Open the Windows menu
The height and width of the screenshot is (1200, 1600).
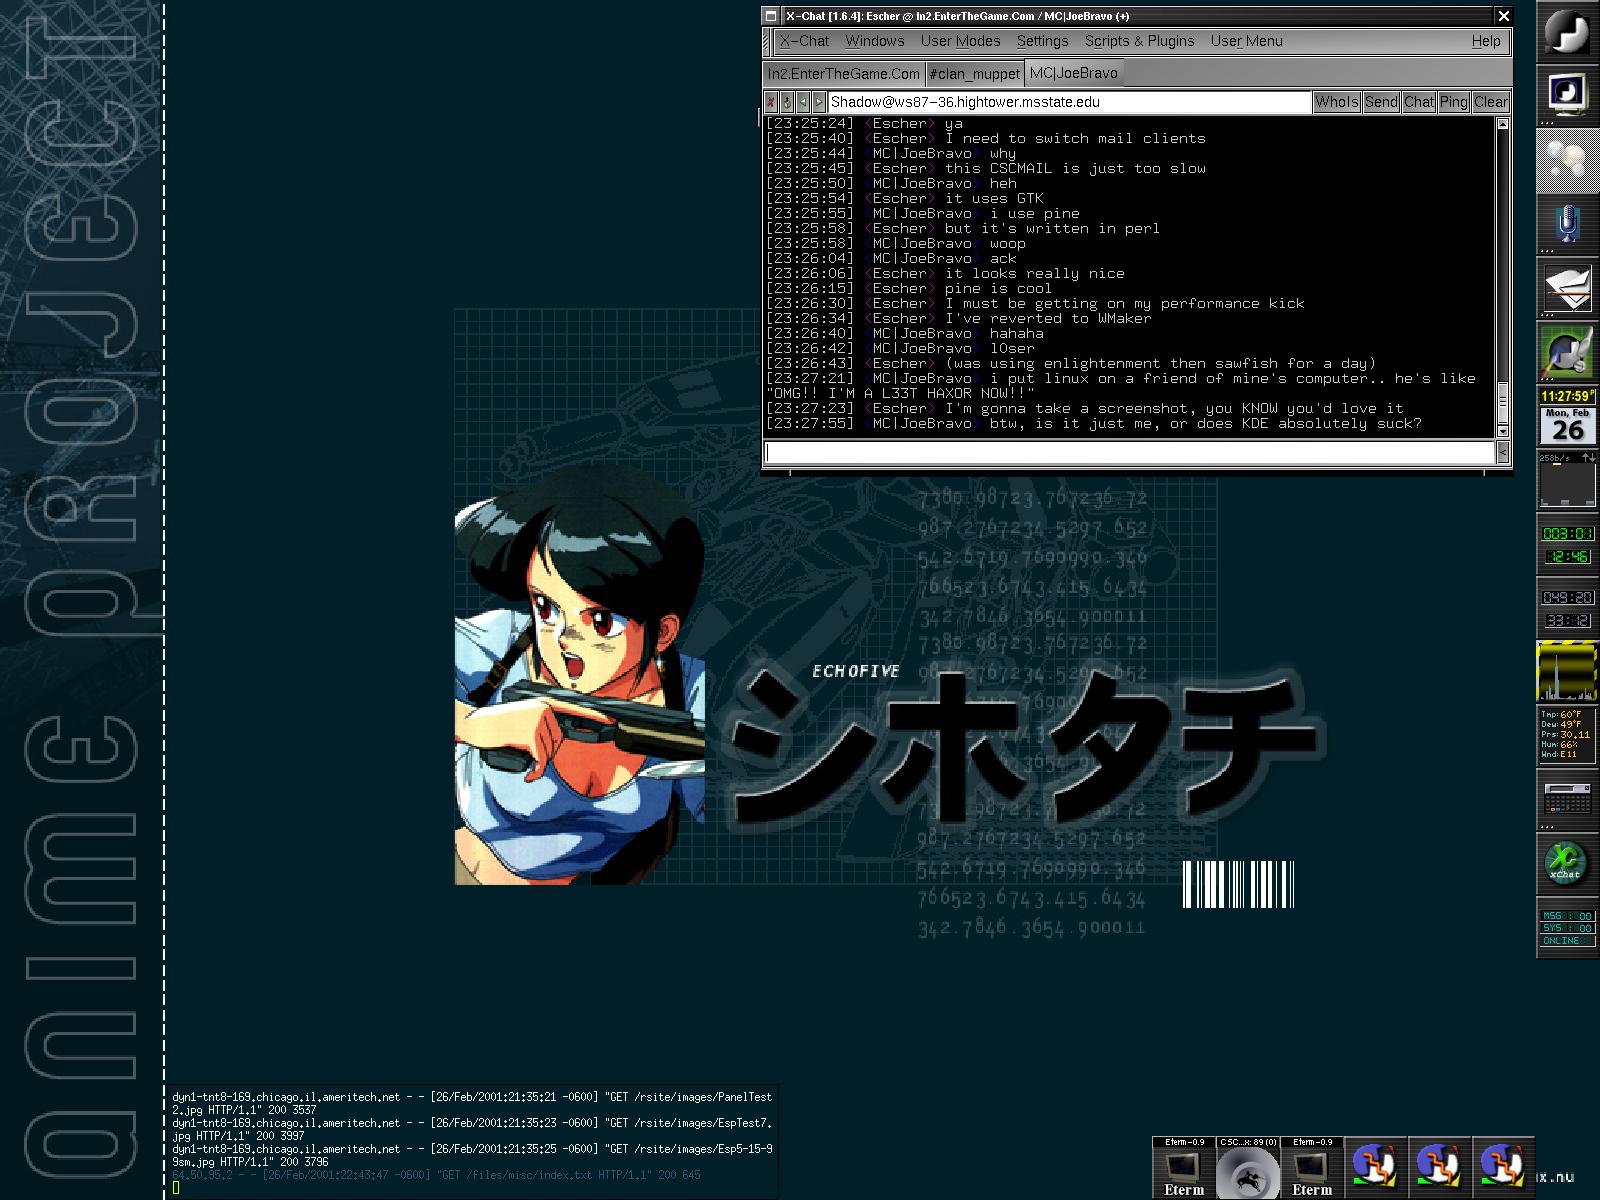pyautogui.click(x=875, y=41)
